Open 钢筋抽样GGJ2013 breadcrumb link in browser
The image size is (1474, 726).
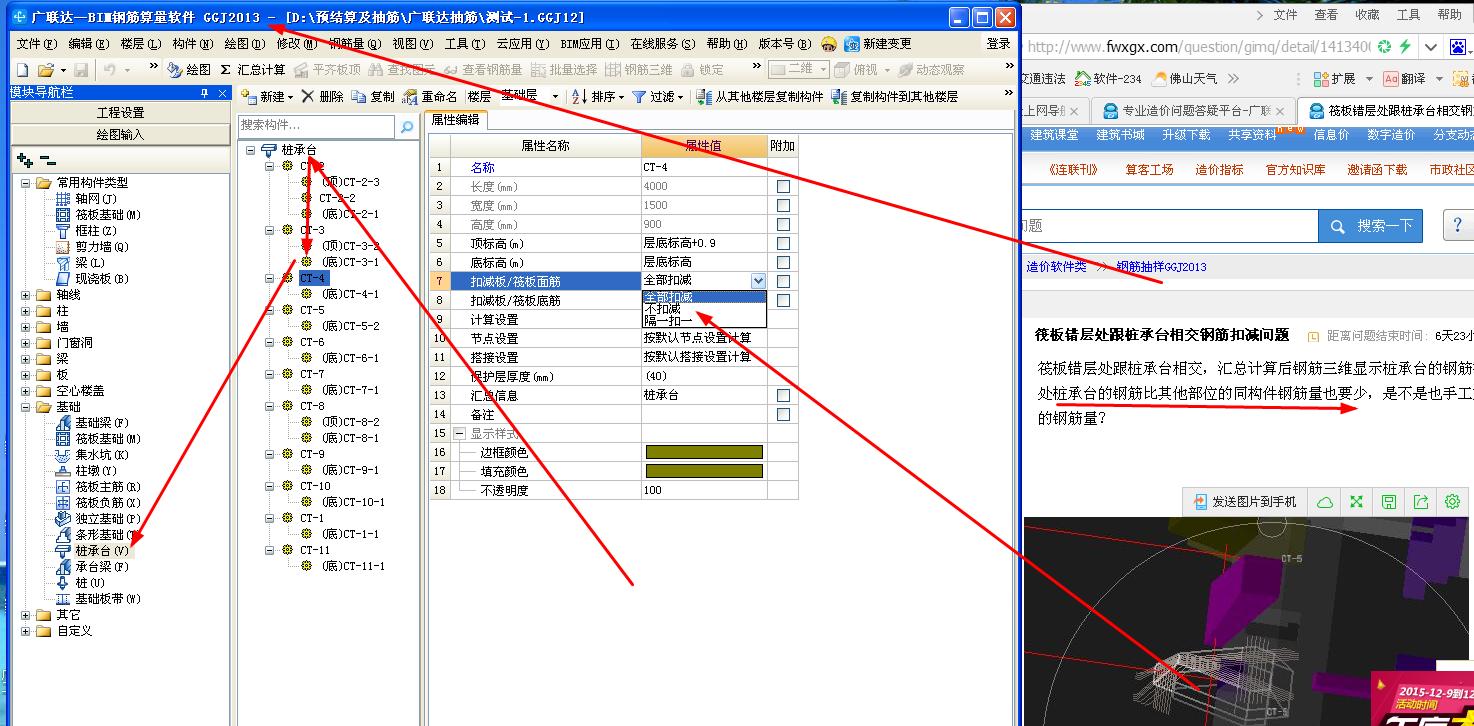click(1161, 267)
